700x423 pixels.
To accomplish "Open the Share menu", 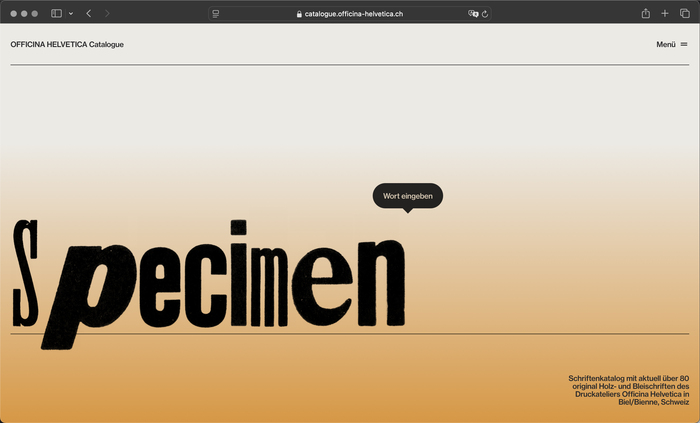I will click(646, 14).
